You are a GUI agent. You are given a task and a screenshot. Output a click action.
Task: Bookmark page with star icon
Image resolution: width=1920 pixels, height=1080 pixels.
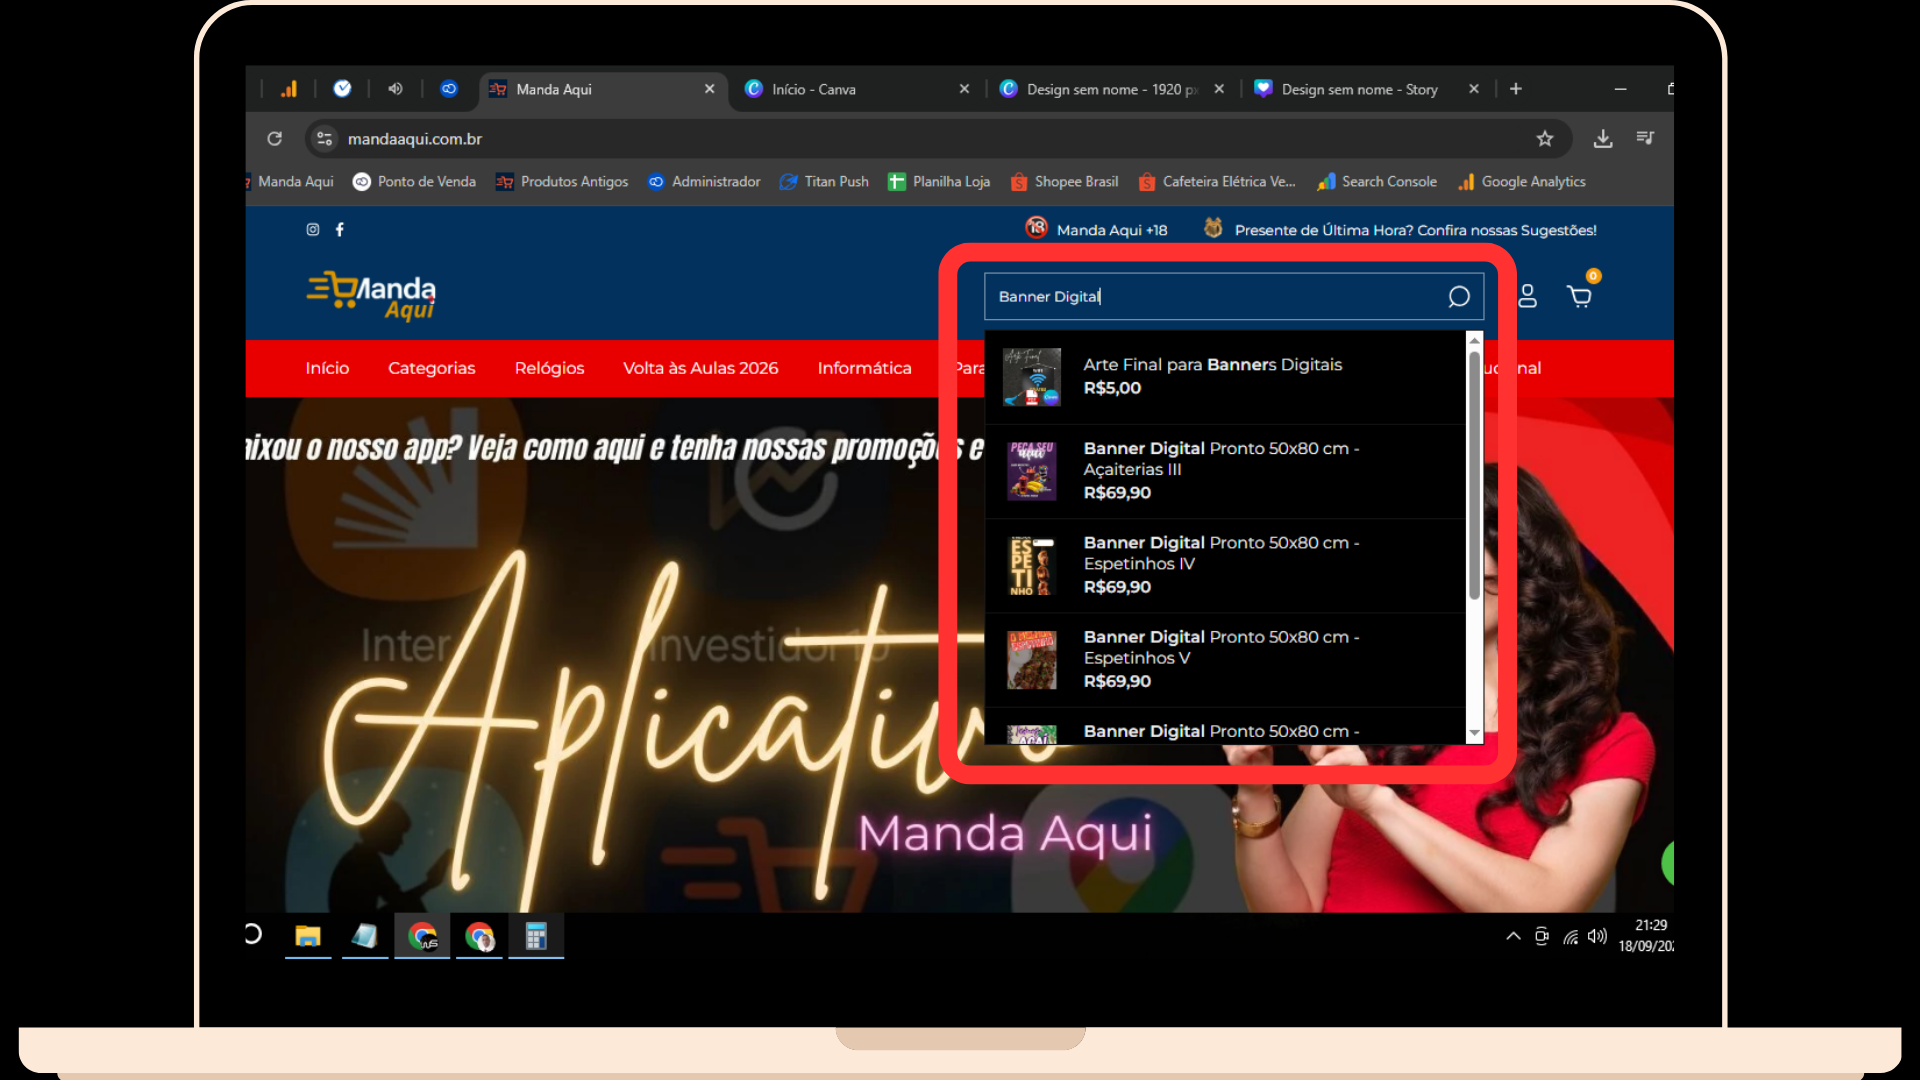pos(1545,139)
